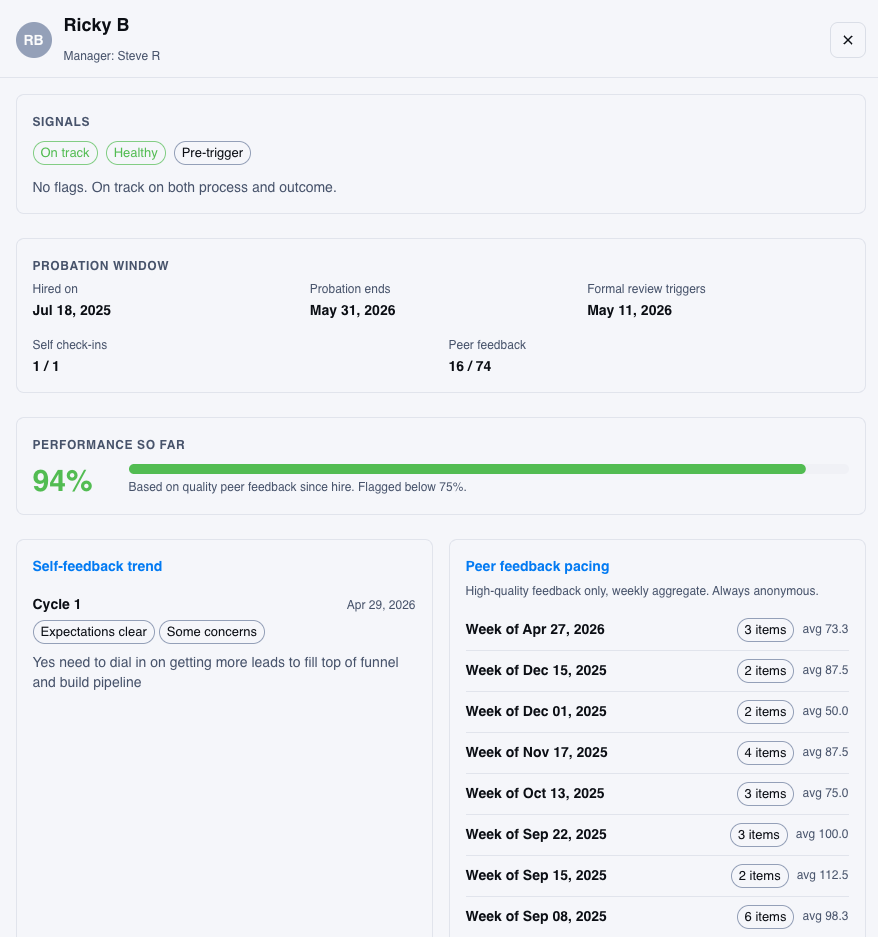Image resolution: width=878 pixels, height=937 pixels.
Task: Close the Ricky B profile panel
Action: click(848, 40)
